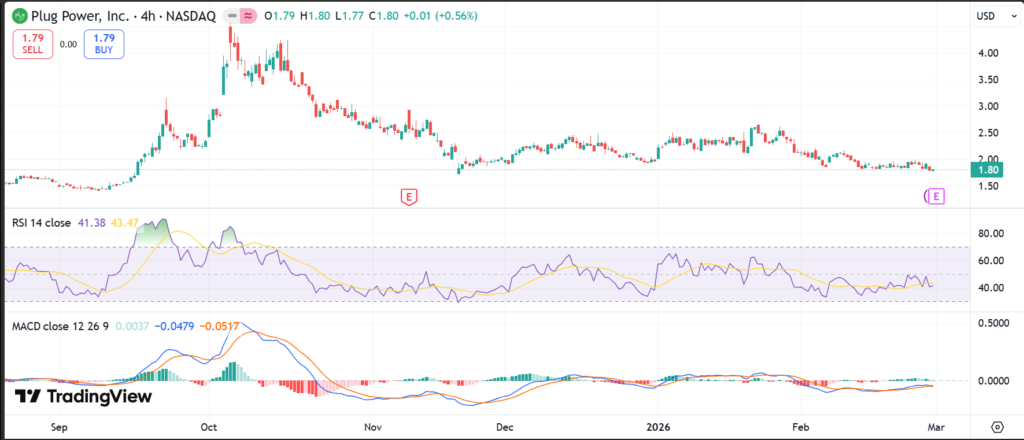Open chart settings gear at bottom right

(x=996, y=426)
